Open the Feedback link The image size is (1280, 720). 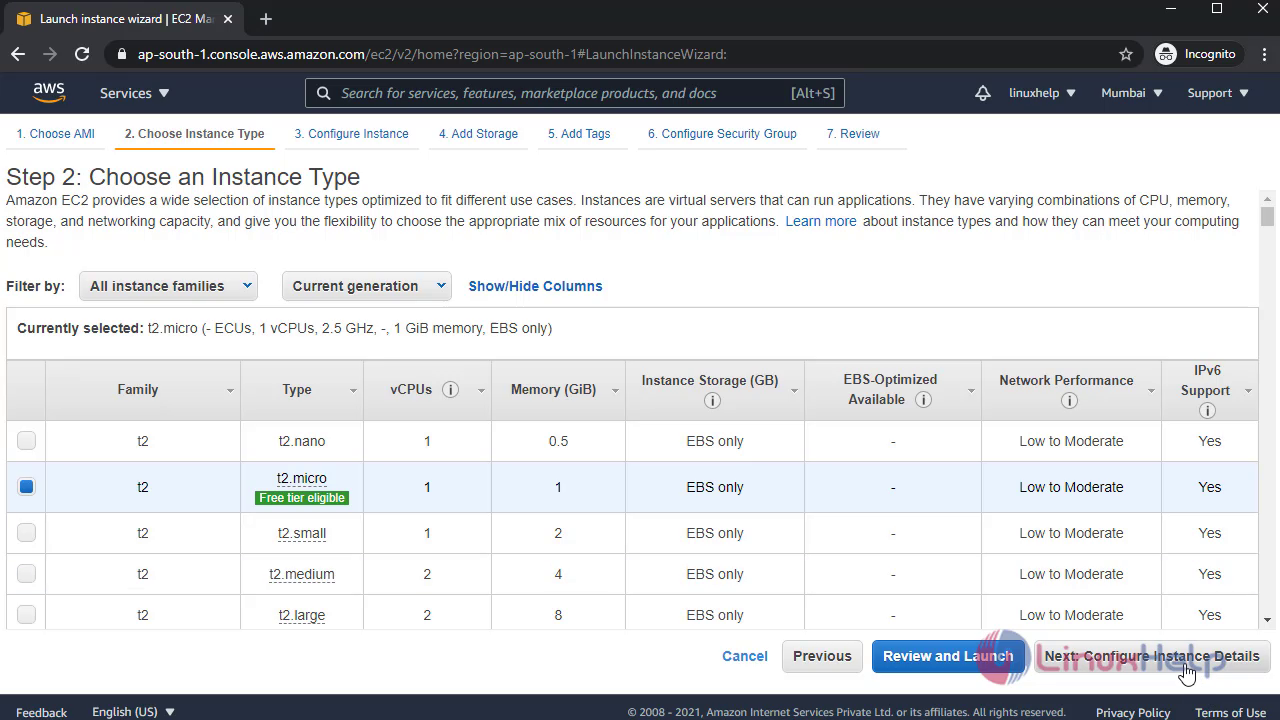(x=41, y=712)
